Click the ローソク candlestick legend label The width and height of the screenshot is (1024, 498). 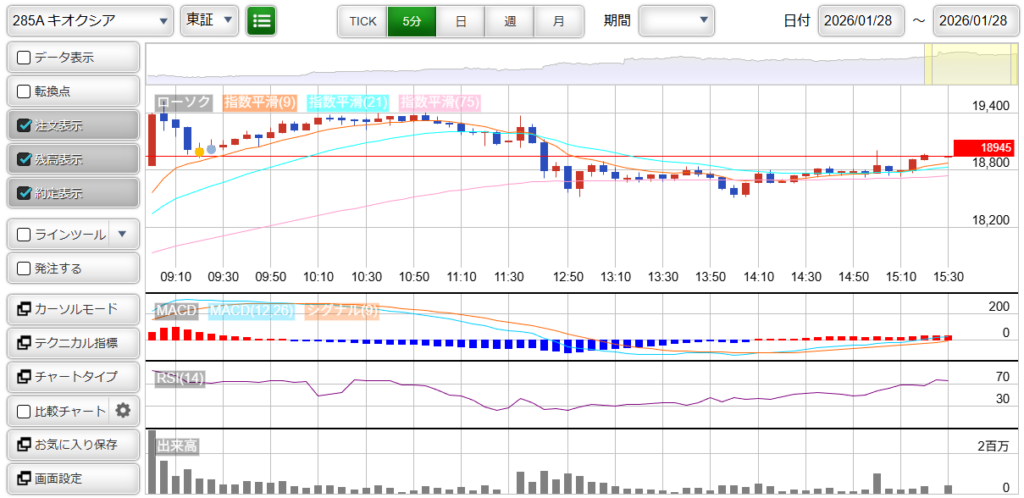point(183,102)
